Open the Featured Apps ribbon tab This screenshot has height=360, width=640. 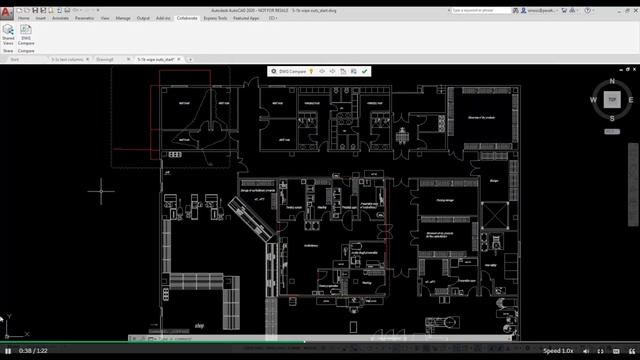point(246,18)
